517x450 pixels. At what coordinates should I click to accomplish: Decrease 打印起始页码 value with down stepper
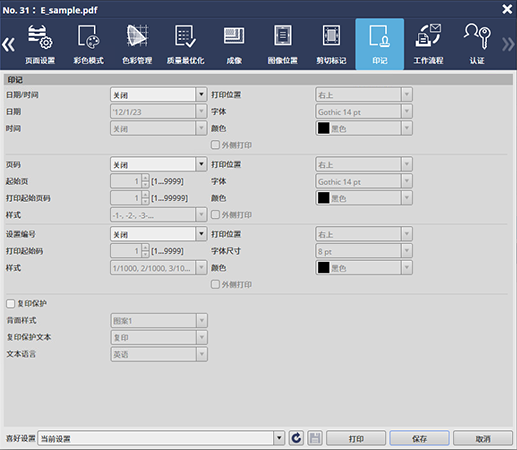(x=145, y=202)
